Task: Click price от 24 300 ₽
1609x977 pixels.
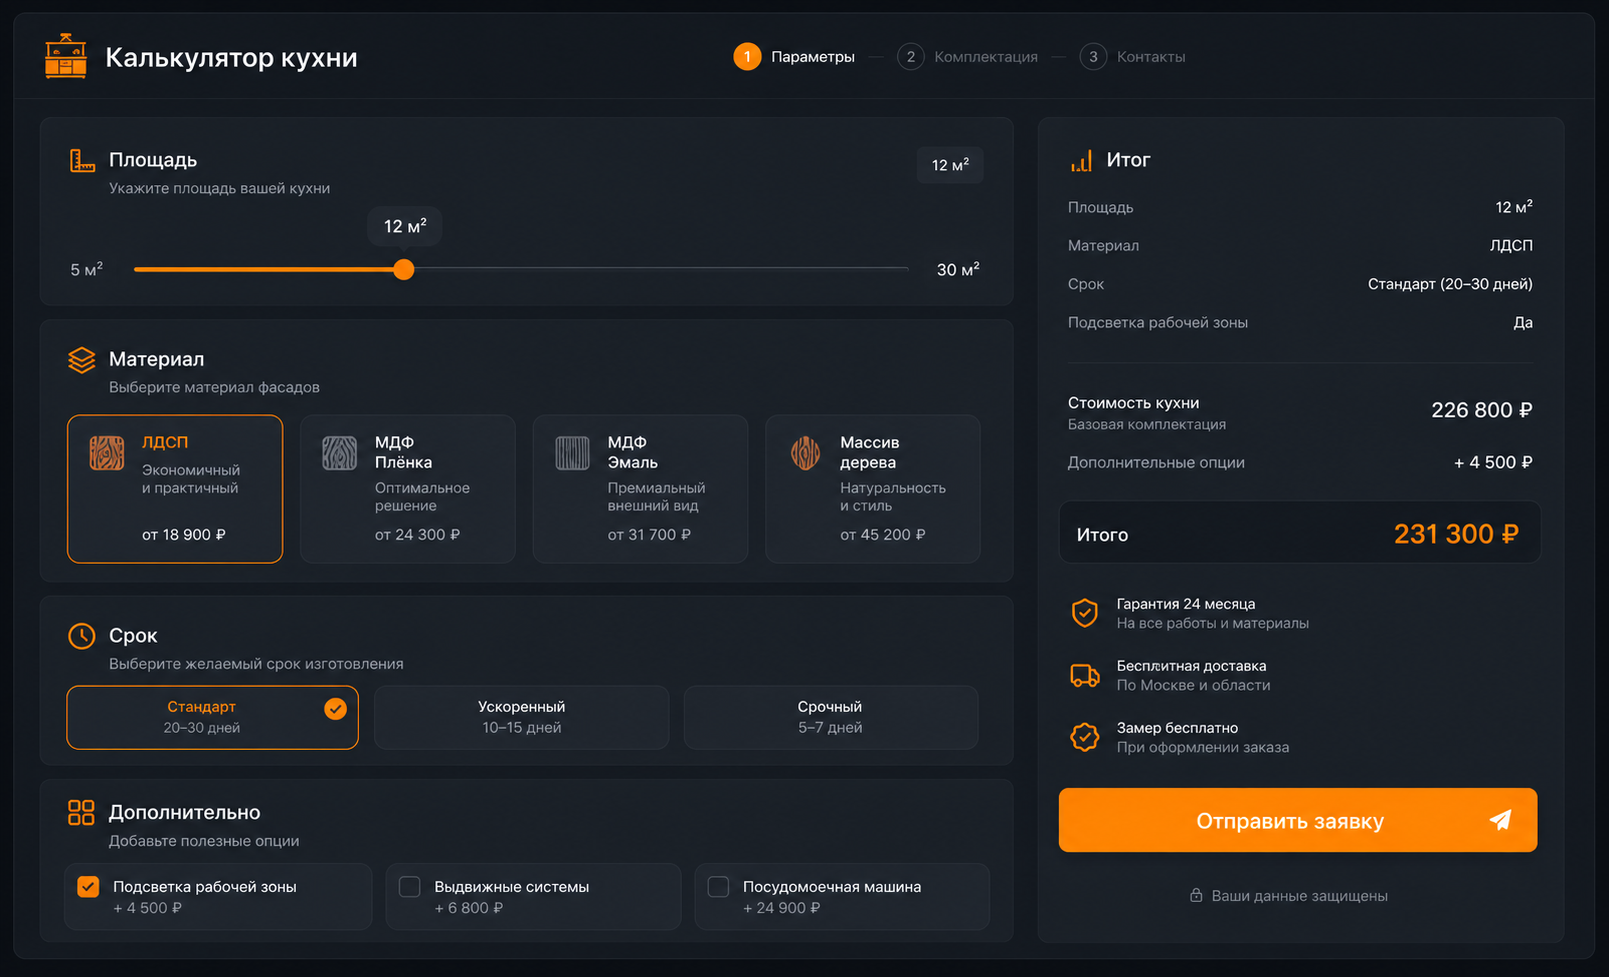Action: point(417,535)
